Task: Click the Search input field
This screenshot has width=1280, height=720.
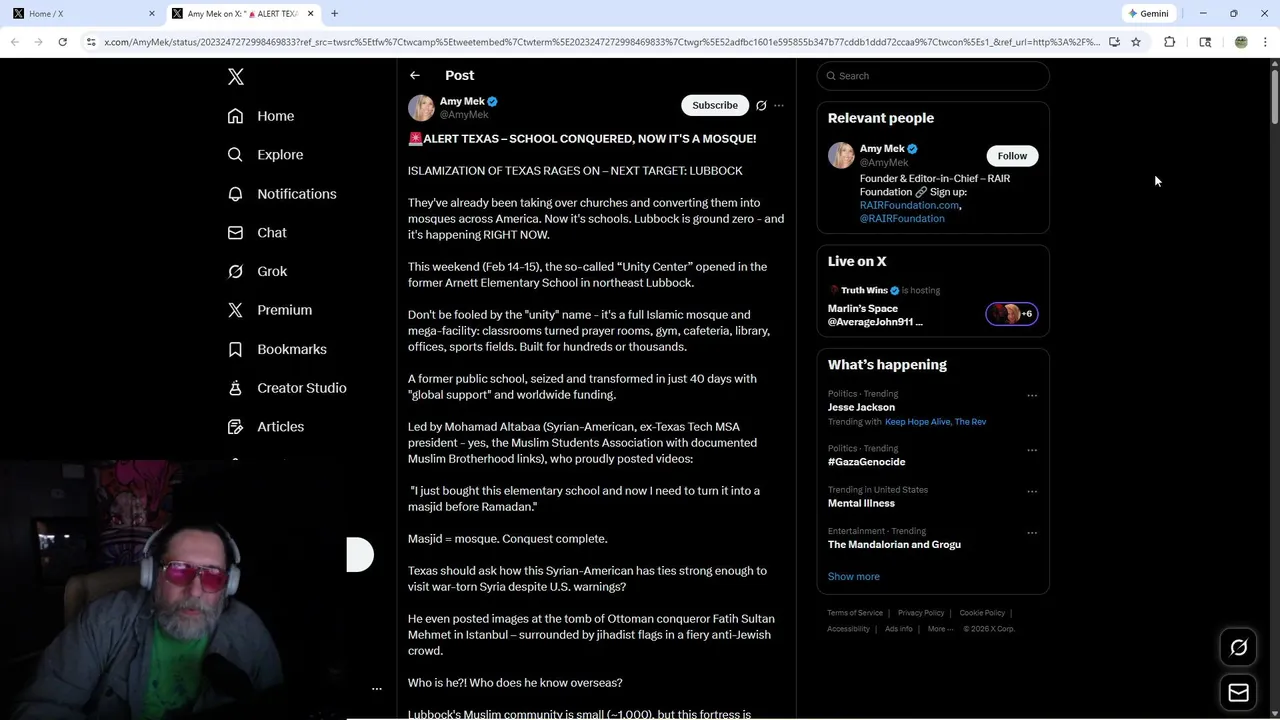Action: (x=933, y=76)
